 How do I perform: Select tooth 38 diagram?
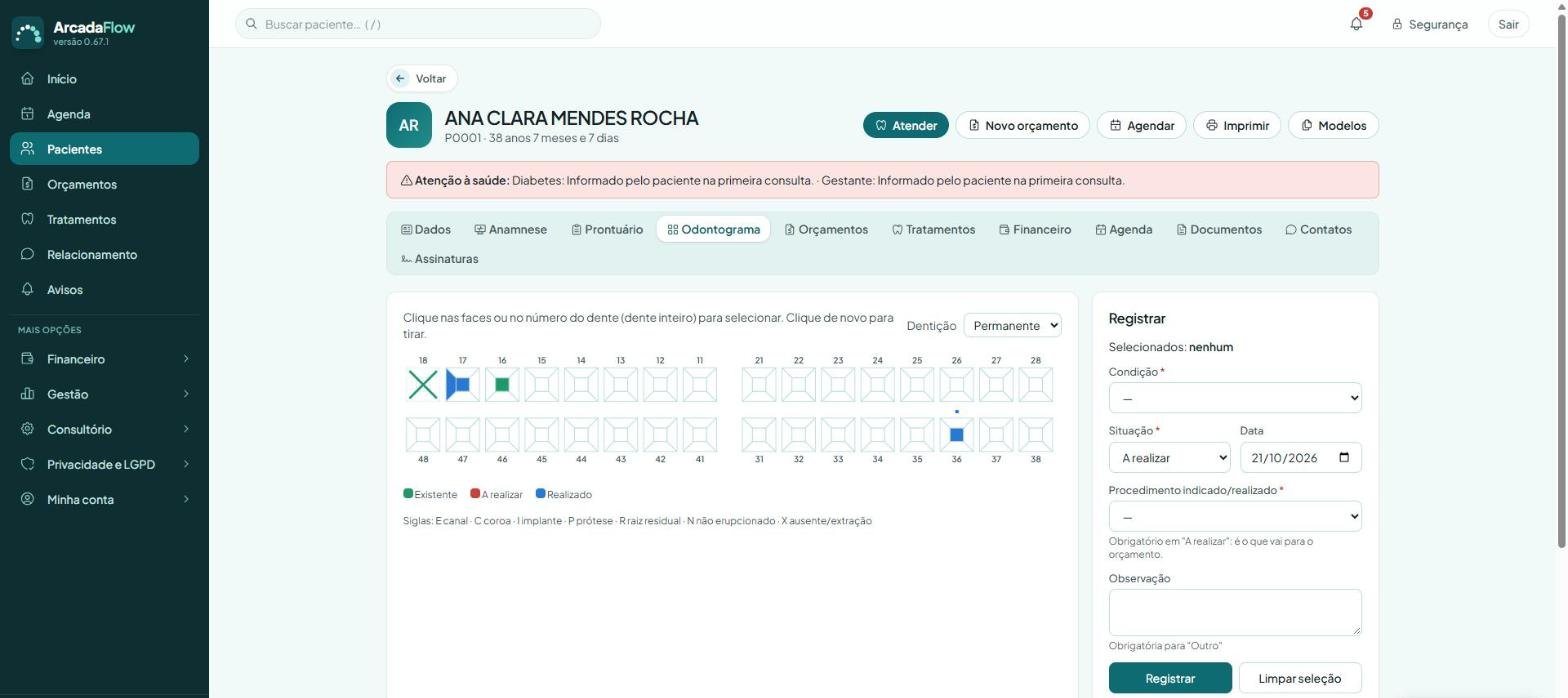click(1035, 435)
